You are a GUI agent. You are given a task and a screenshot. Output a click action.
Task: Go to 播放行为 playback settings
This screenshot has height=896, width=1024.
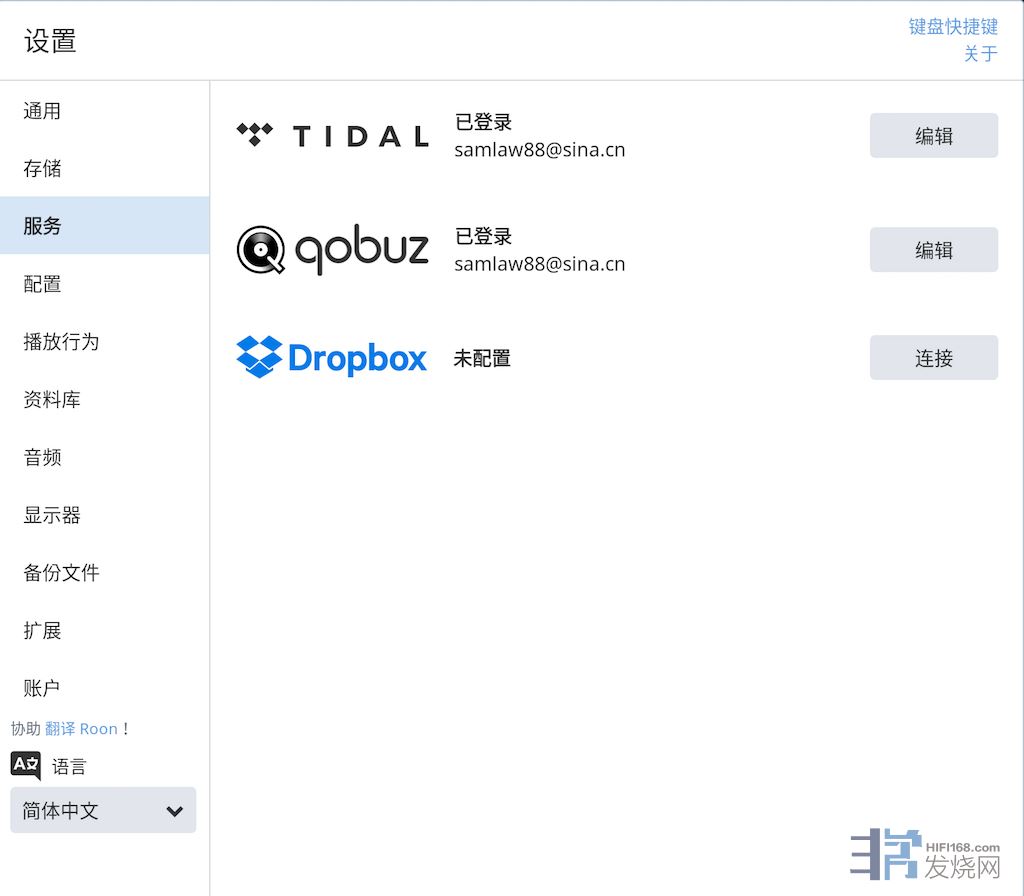pyautogui.click(x=61, y=342)
